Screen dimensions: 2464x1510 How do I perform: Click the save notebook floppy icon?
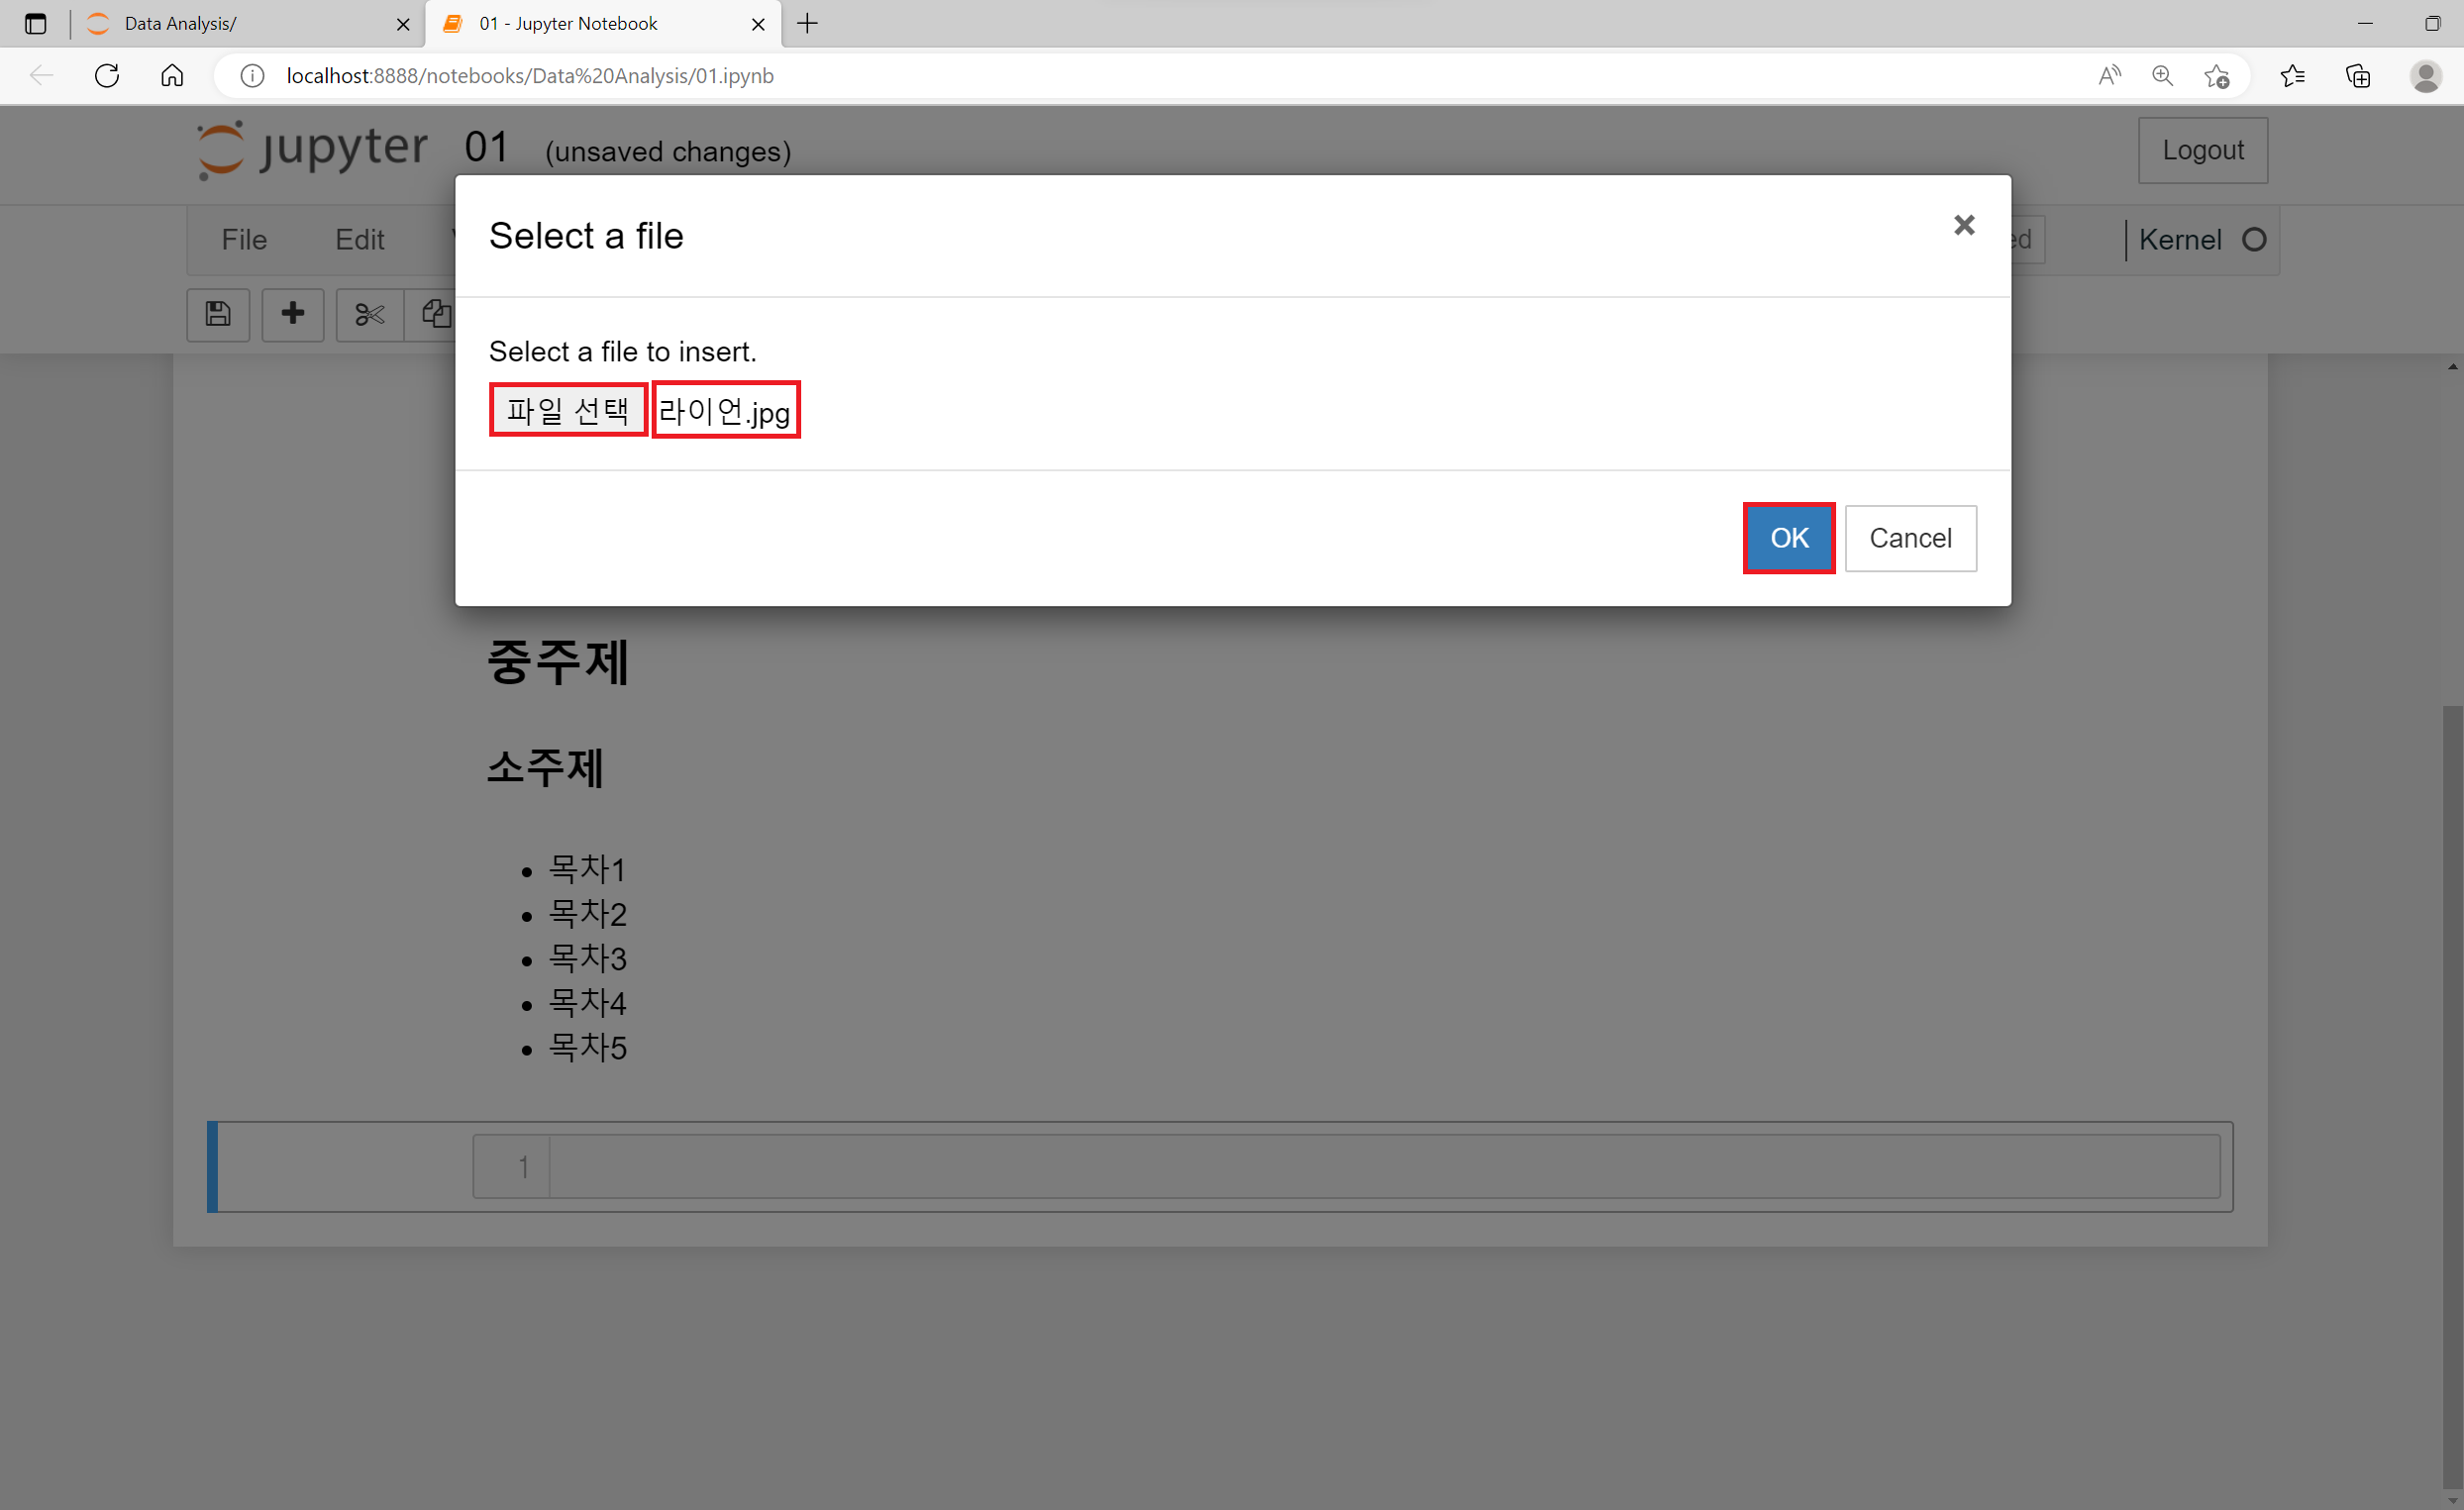coord(218,314)
